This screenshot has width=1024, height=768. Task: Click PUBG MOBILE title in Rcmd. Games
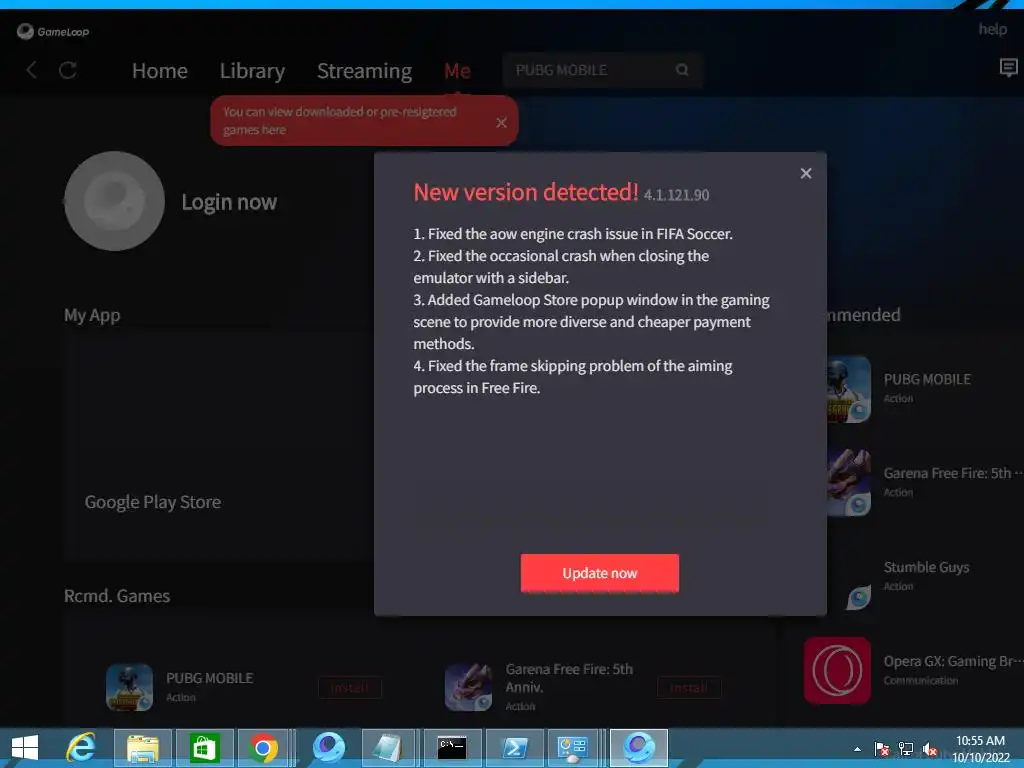click(x=209, y=679)
